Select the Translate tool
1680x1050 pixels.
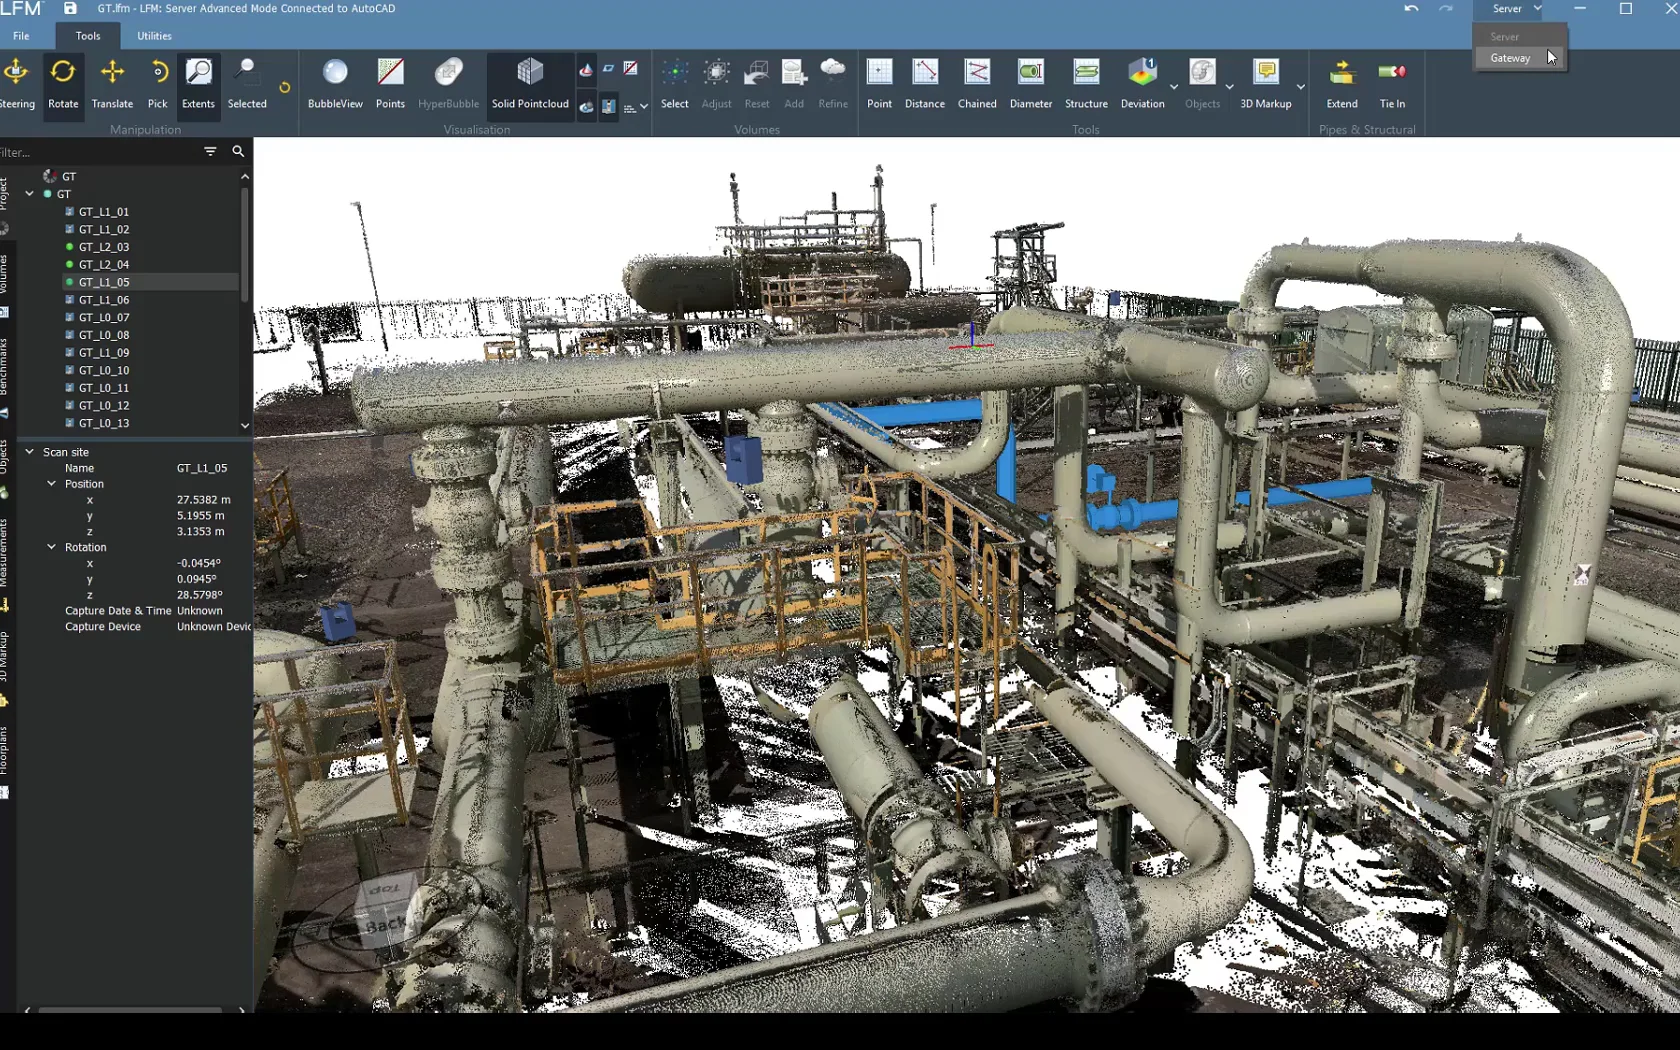[x=112, y=84]
